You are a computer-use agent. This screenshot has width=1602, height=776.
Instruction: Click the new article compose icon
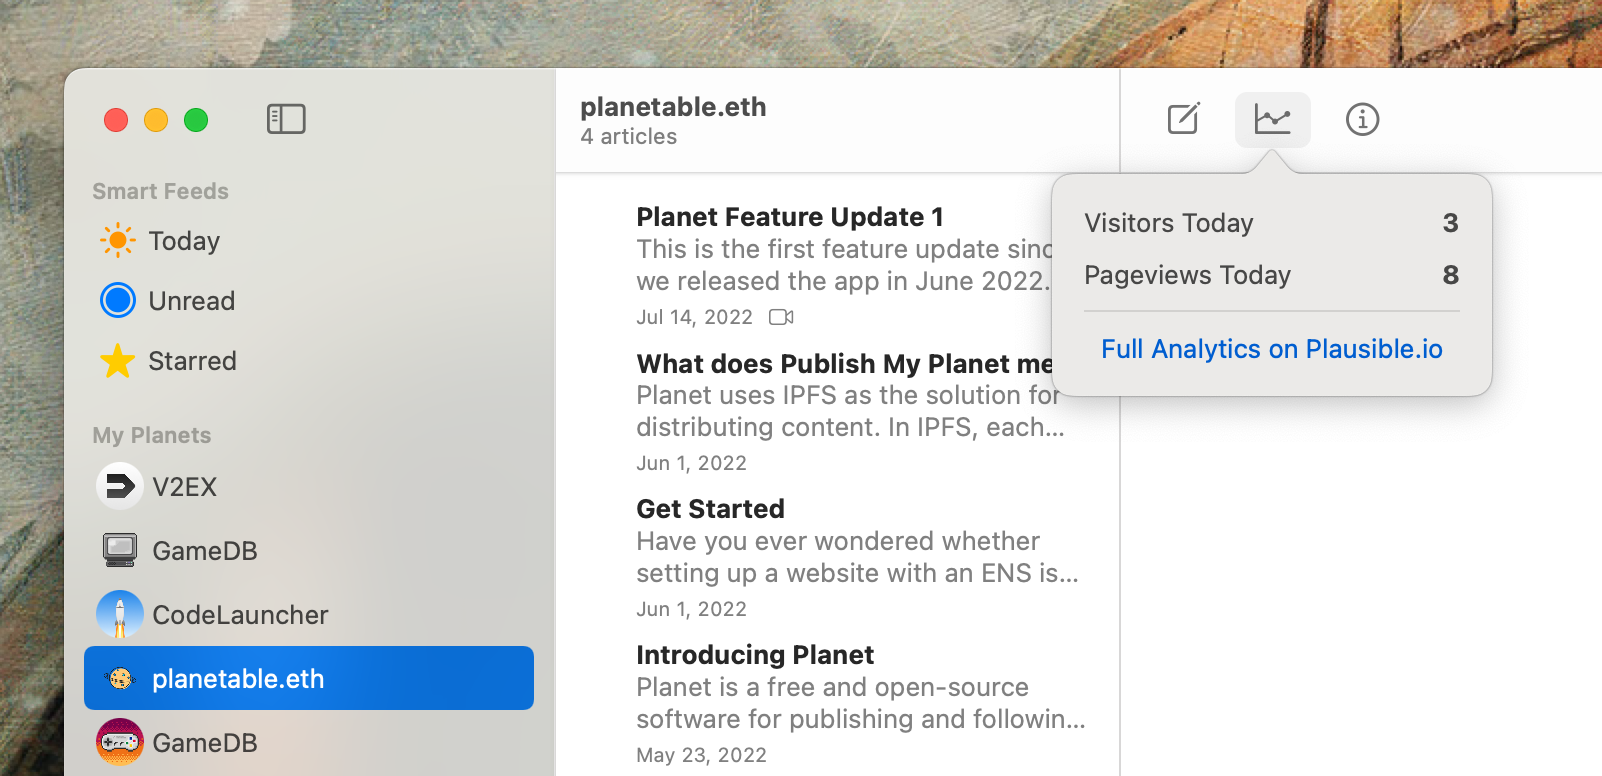pyautogui.click(x=1184, y=119)
